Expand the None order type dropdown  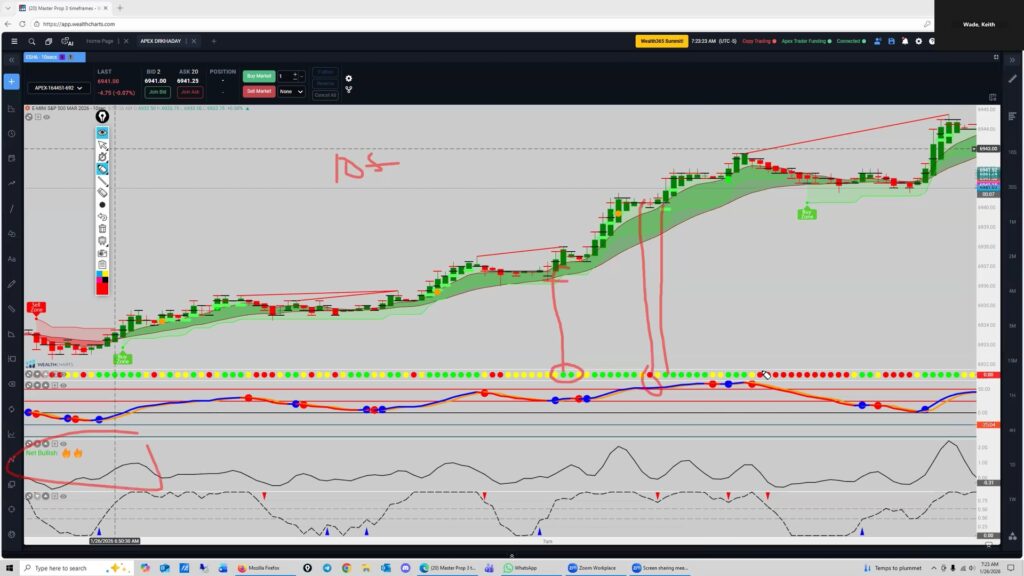pyautogui.click(x=292, y=91)
